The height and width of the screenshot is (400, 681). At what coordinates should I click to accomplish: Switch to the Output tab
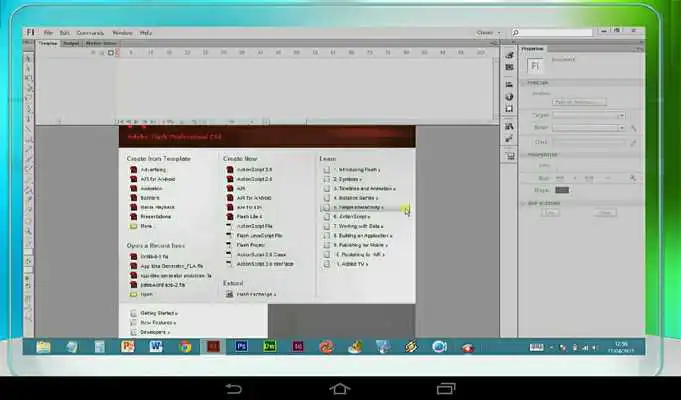coord(71,43)
